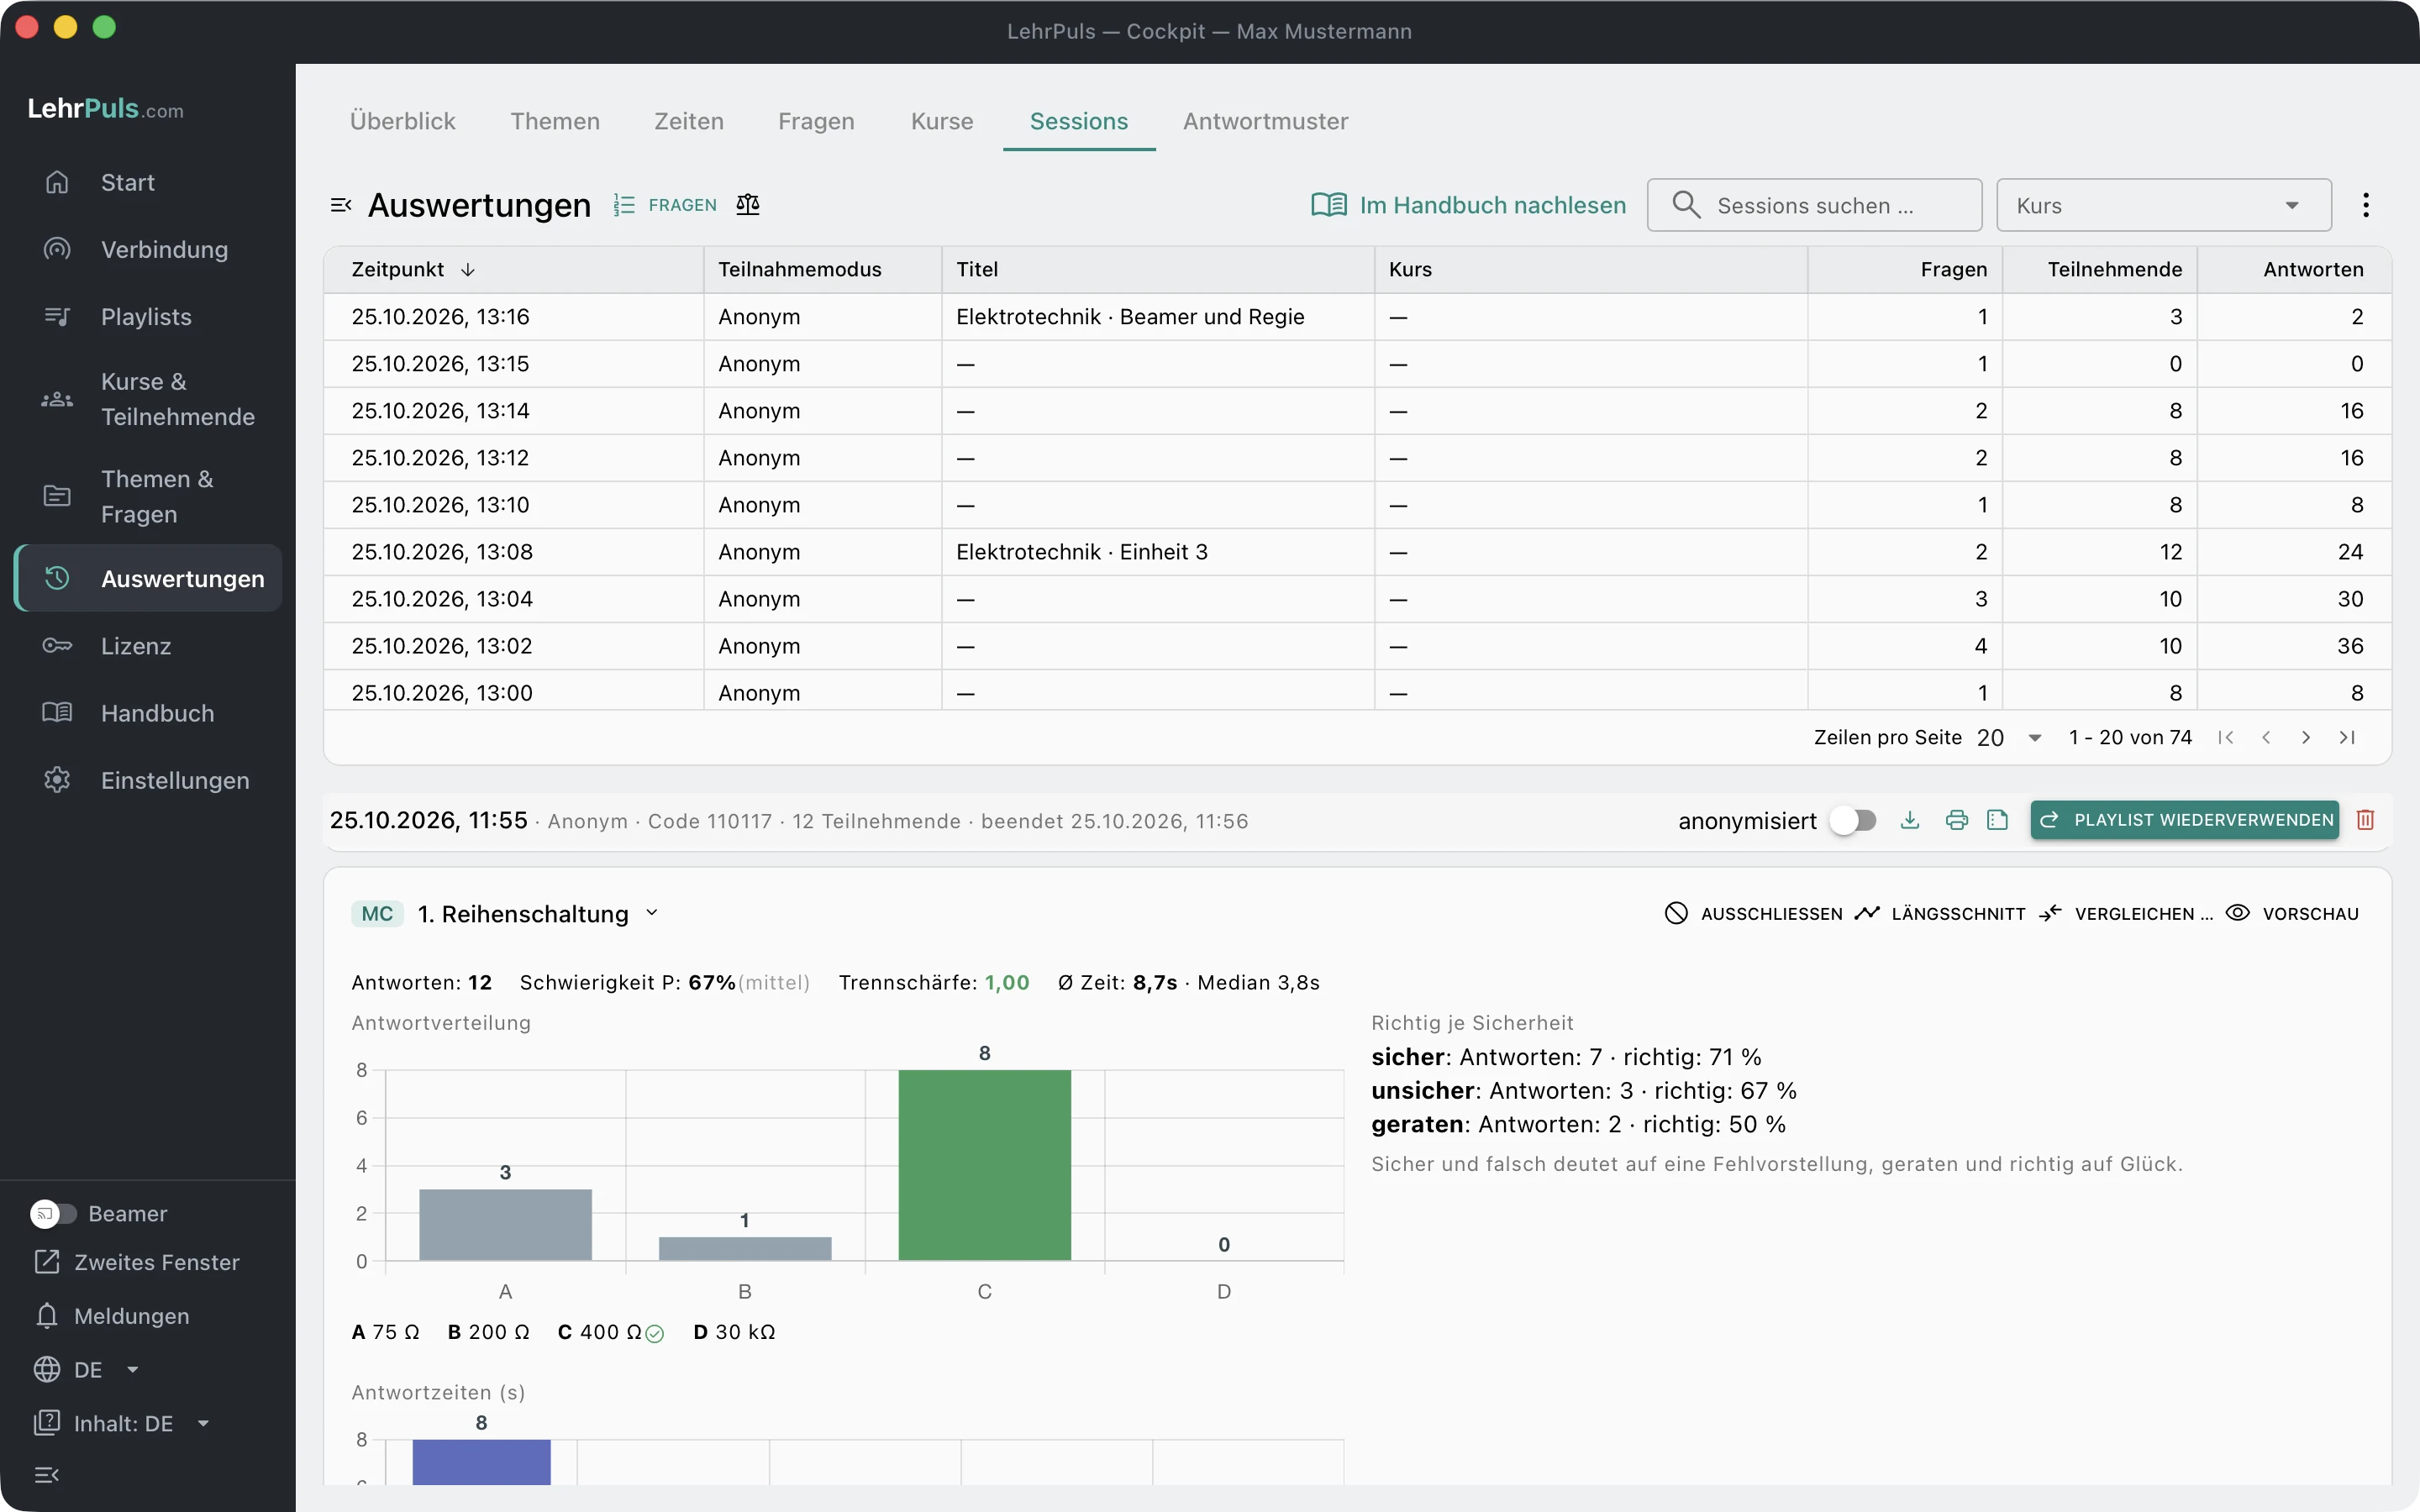
Task: Click AUSSCHLIESSEN for this question
Action: pyautogui.click(x=1753, y=913)
